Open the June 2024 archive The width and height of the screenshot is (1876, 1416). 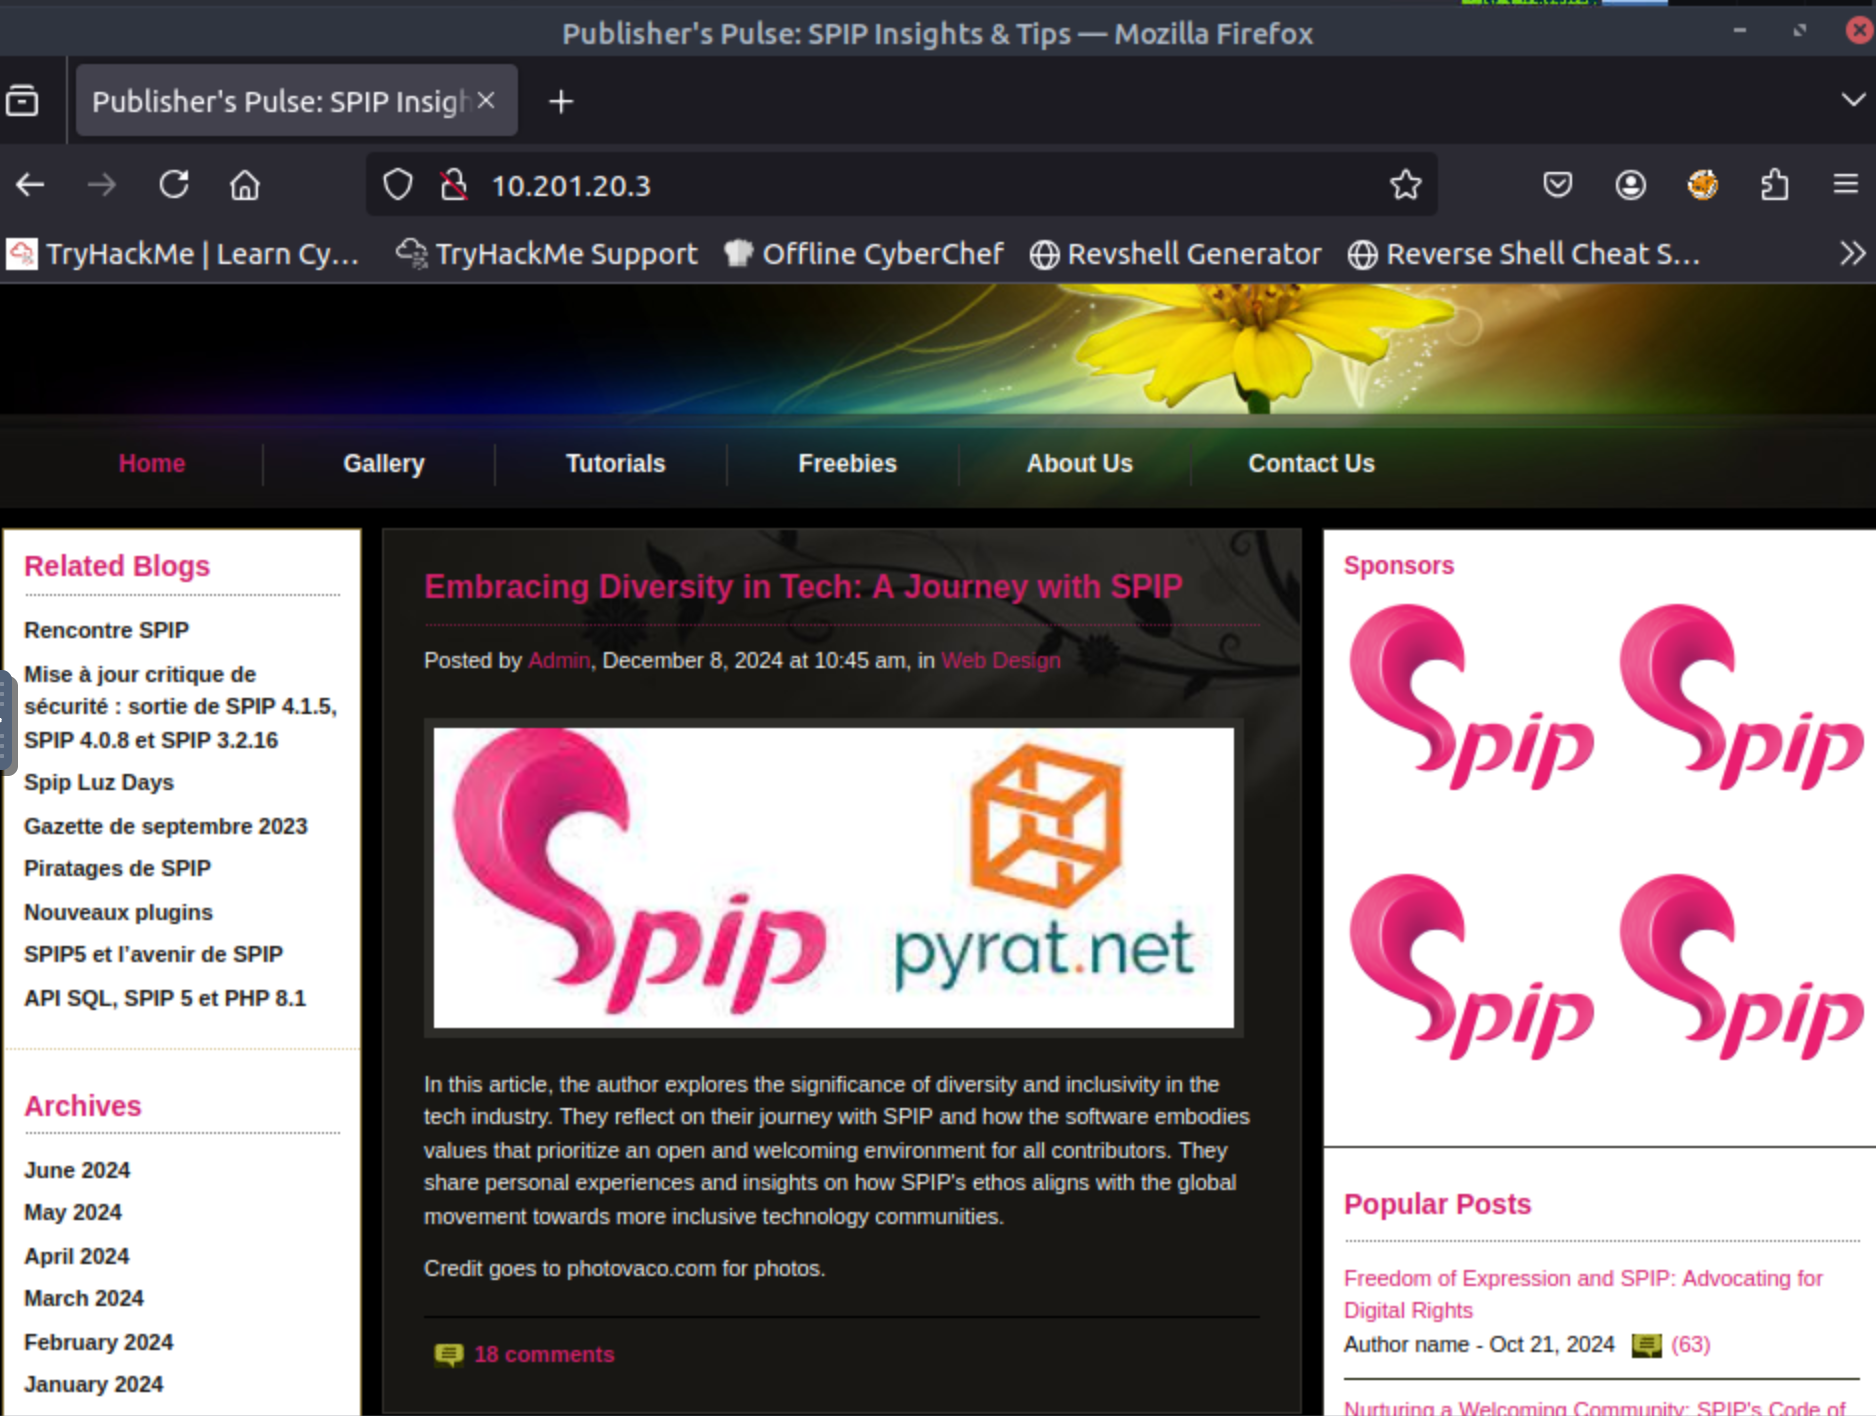pyautogui.click(x=77, y=1171)
